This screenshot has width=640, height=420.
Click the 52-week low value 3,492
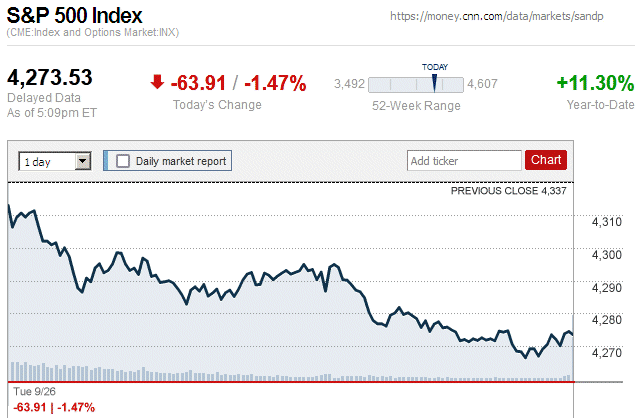click(x=350, y=84)
